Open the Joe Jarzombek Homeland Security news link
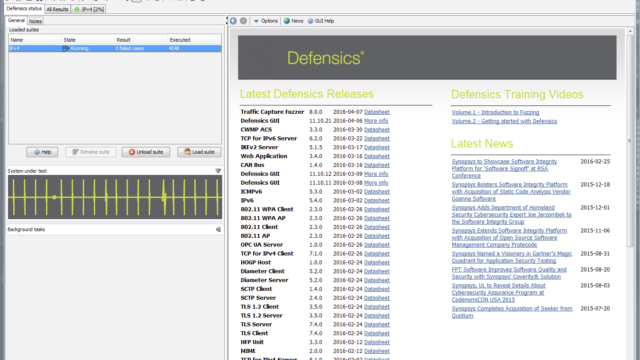 [511, 215]
